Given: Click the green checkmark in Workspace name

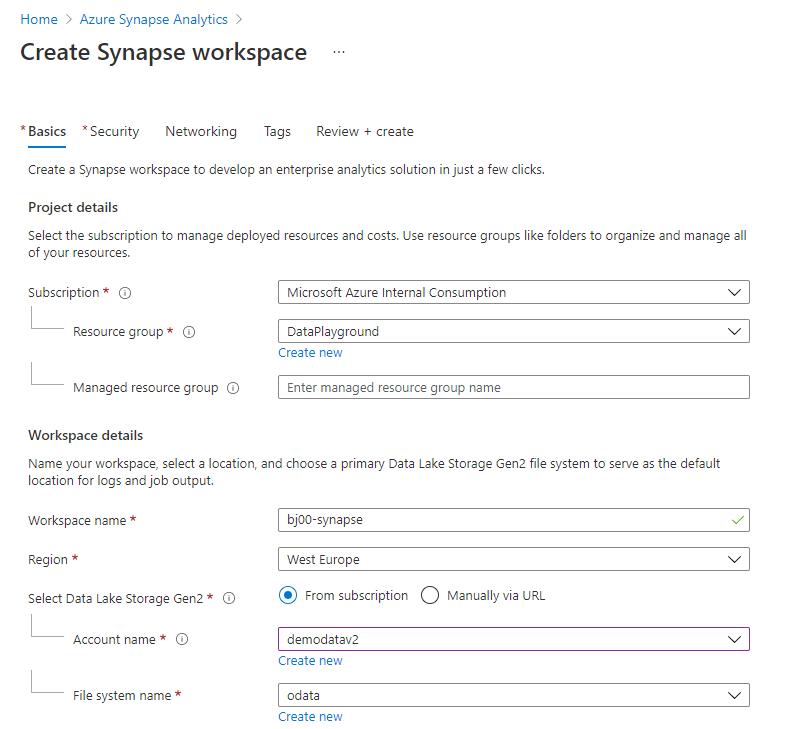Looking at the screenshot, I should [737, 520].
